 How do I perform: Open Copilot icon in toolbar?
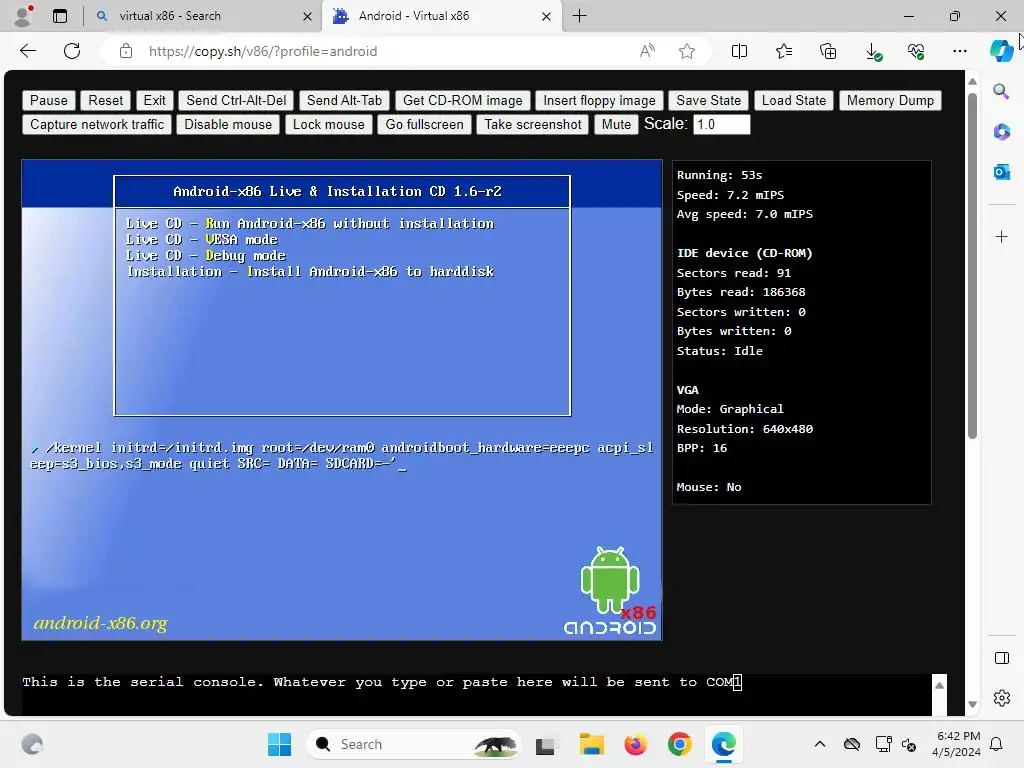1001,51
